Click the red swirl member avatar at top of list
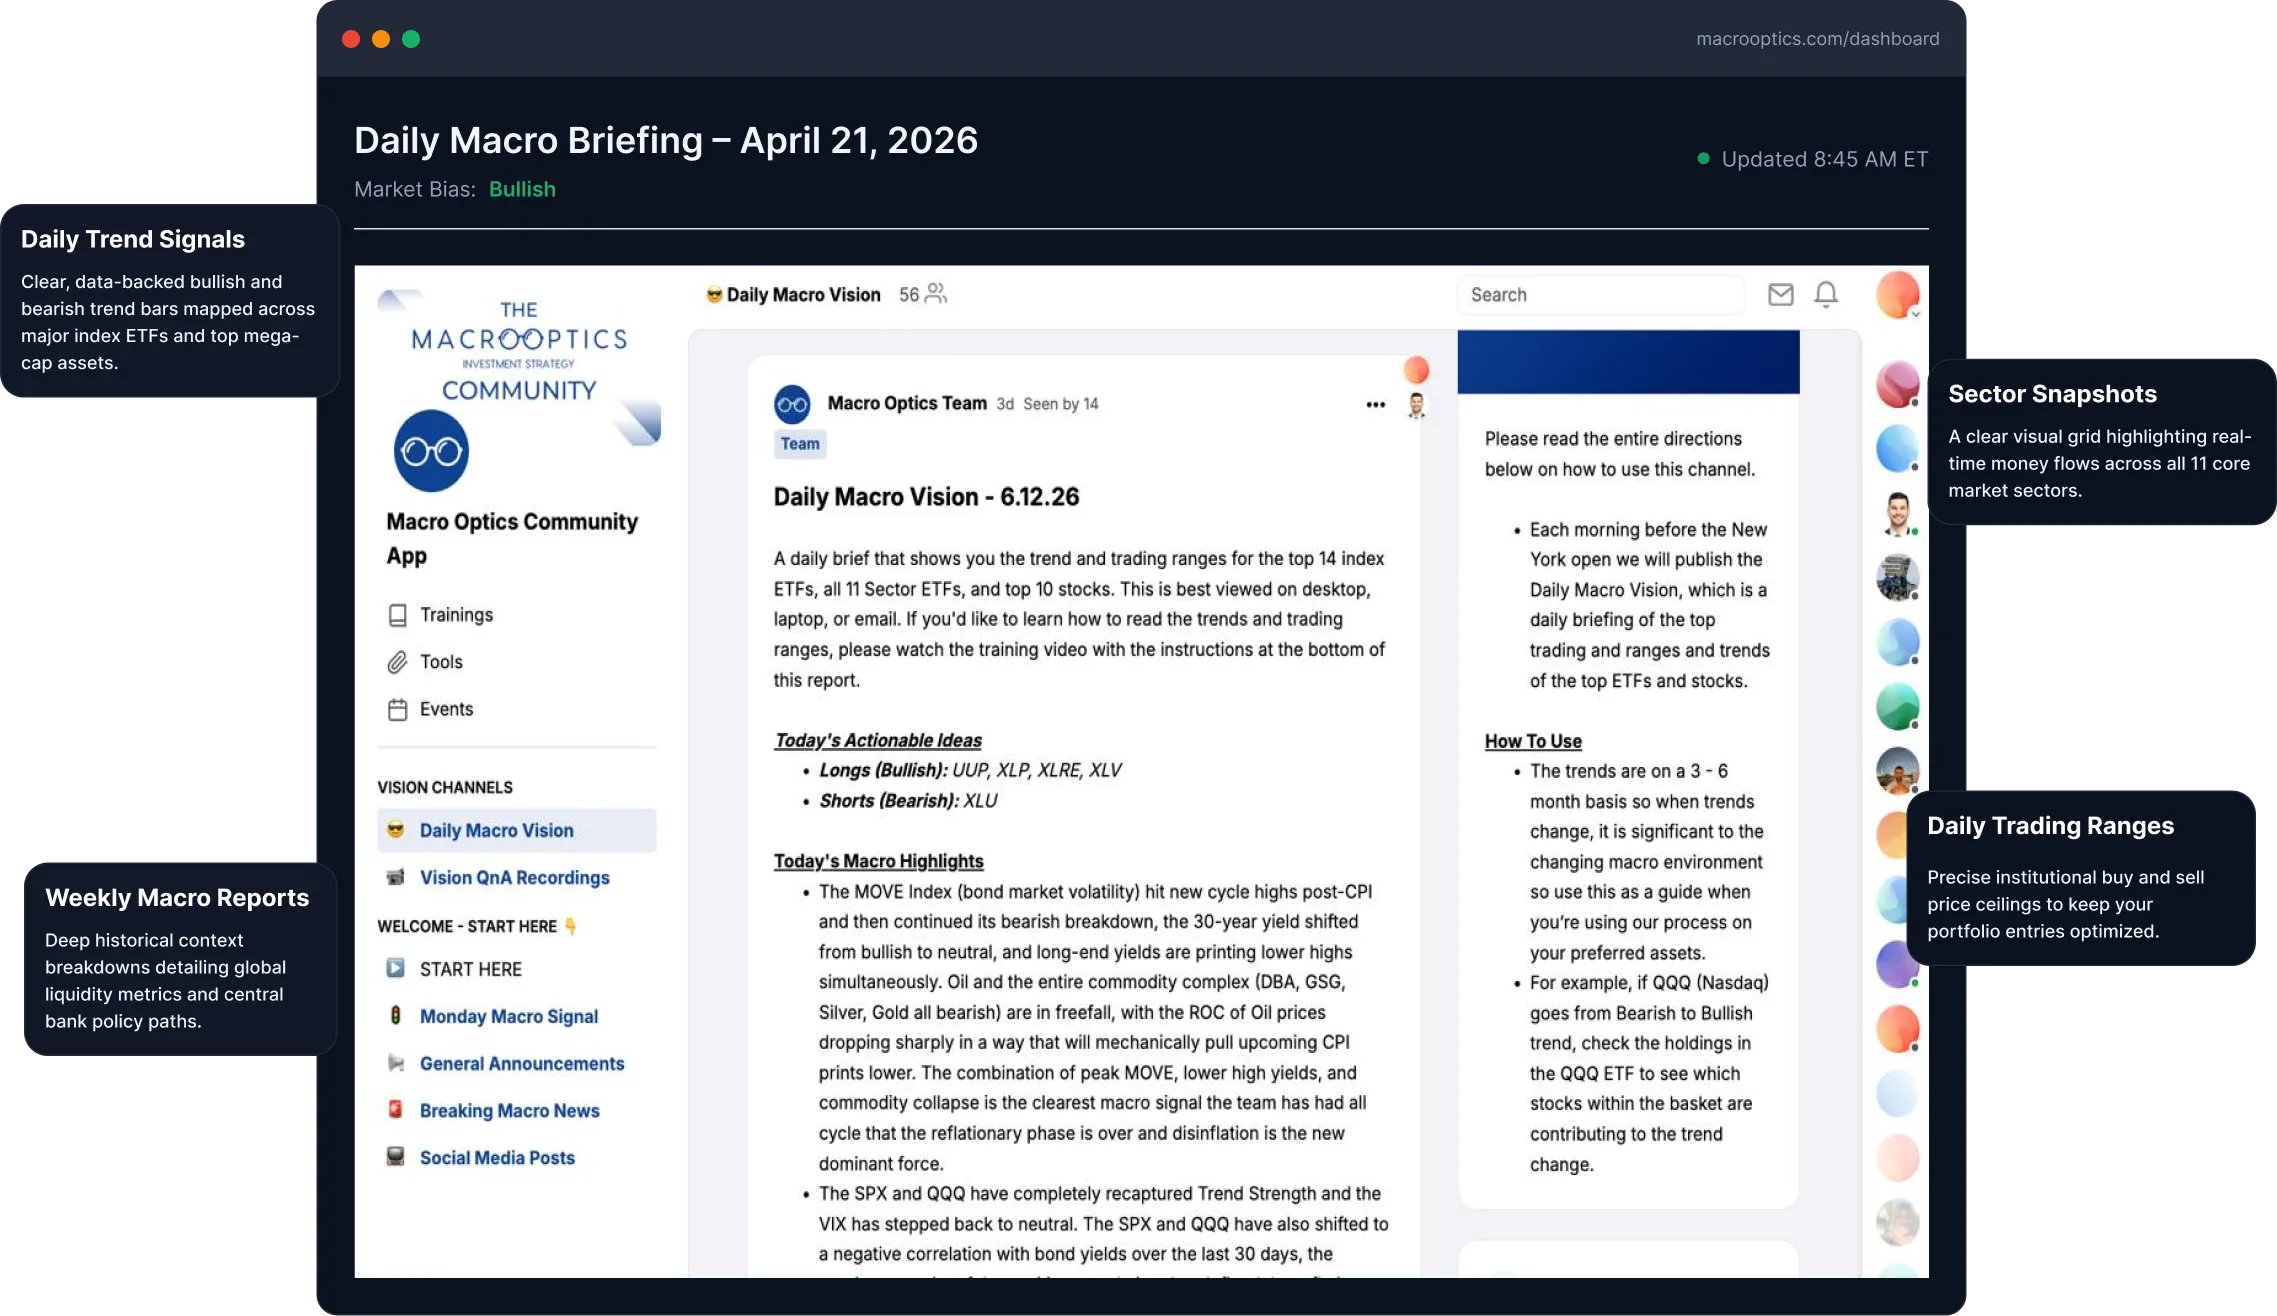This screenshot has width=2277, height=1316. (1897, 385)
